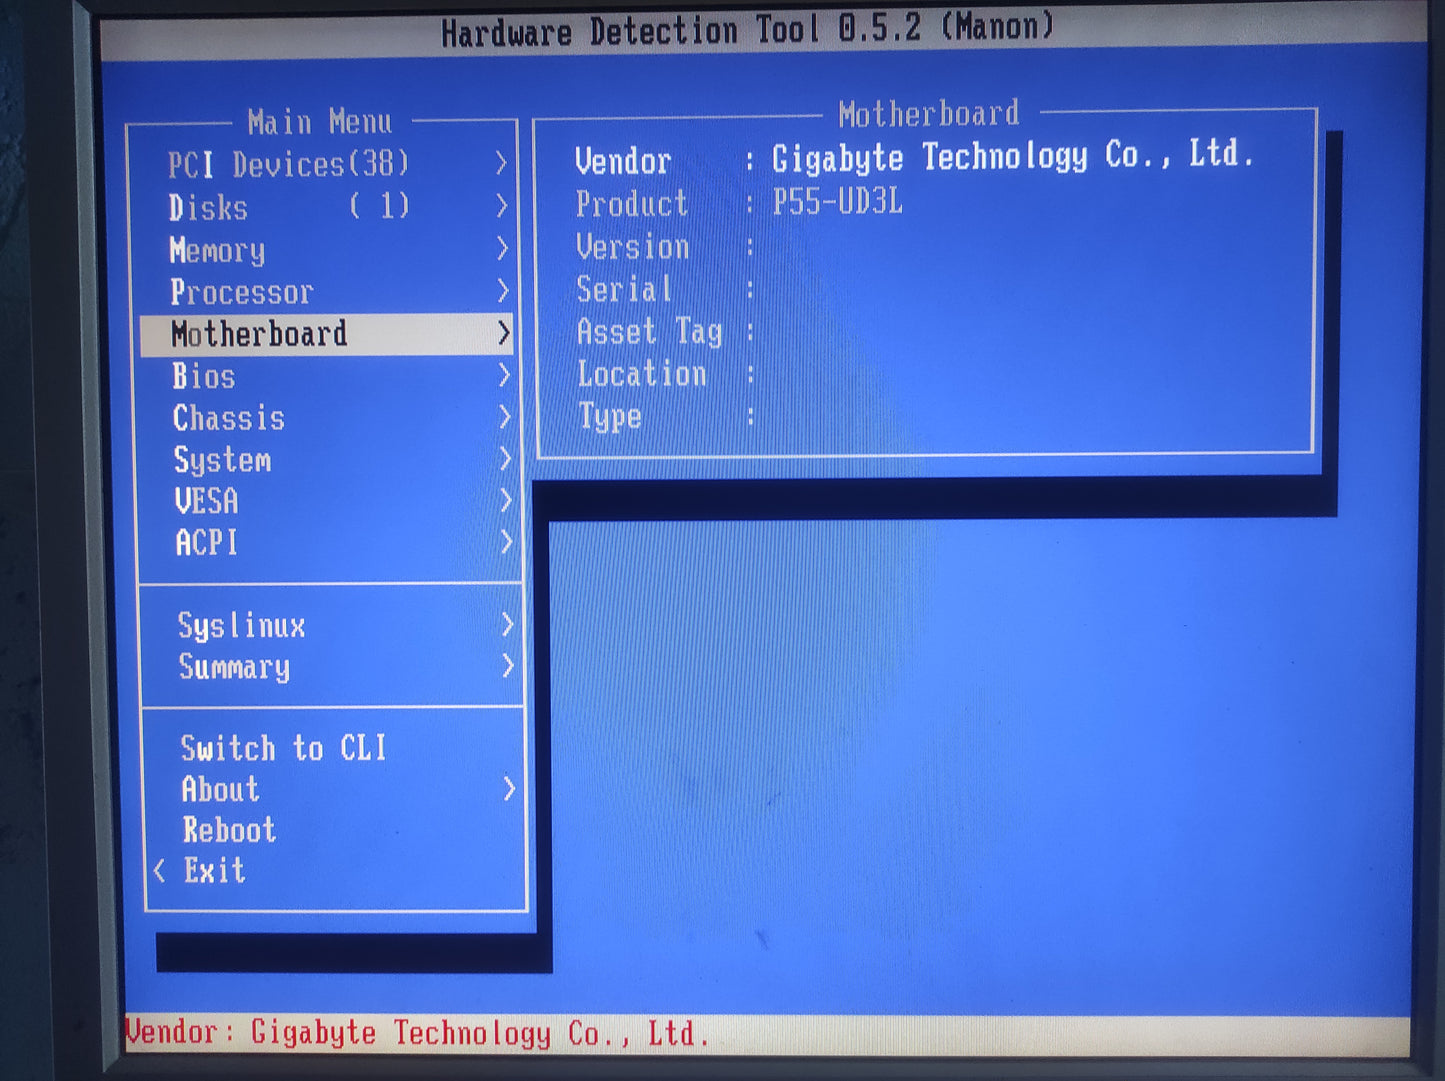Click the arrow beside PCI Devices
1445x1081 pixels.
[x=502, y=163]
